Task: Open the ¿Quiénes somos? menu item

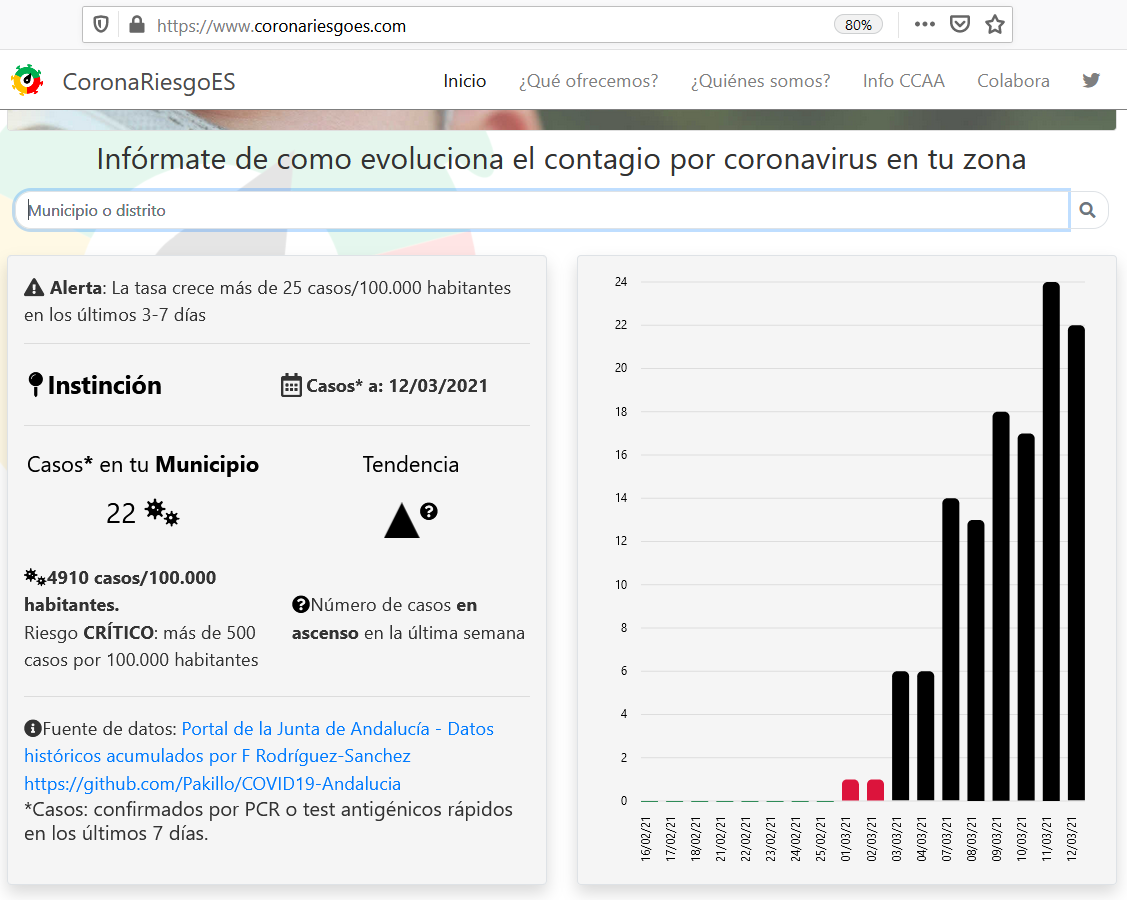Action: (x=760, y=81)
